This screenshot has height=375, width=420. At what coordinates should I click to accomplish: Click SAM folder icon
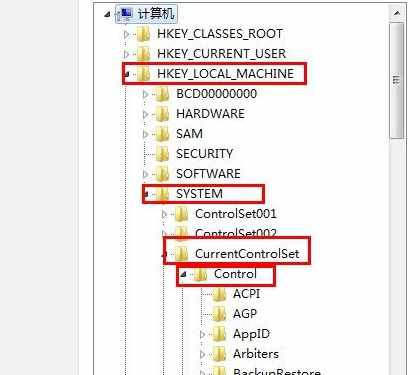coord(162,134)
